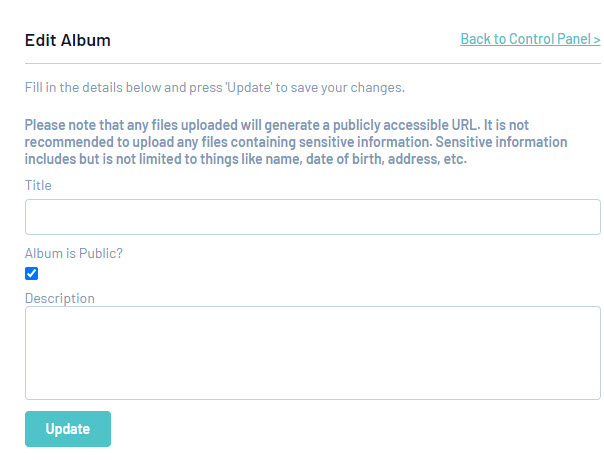
Task: Click the 'Album is Public?' label
Action: click(x=73, y=254)
